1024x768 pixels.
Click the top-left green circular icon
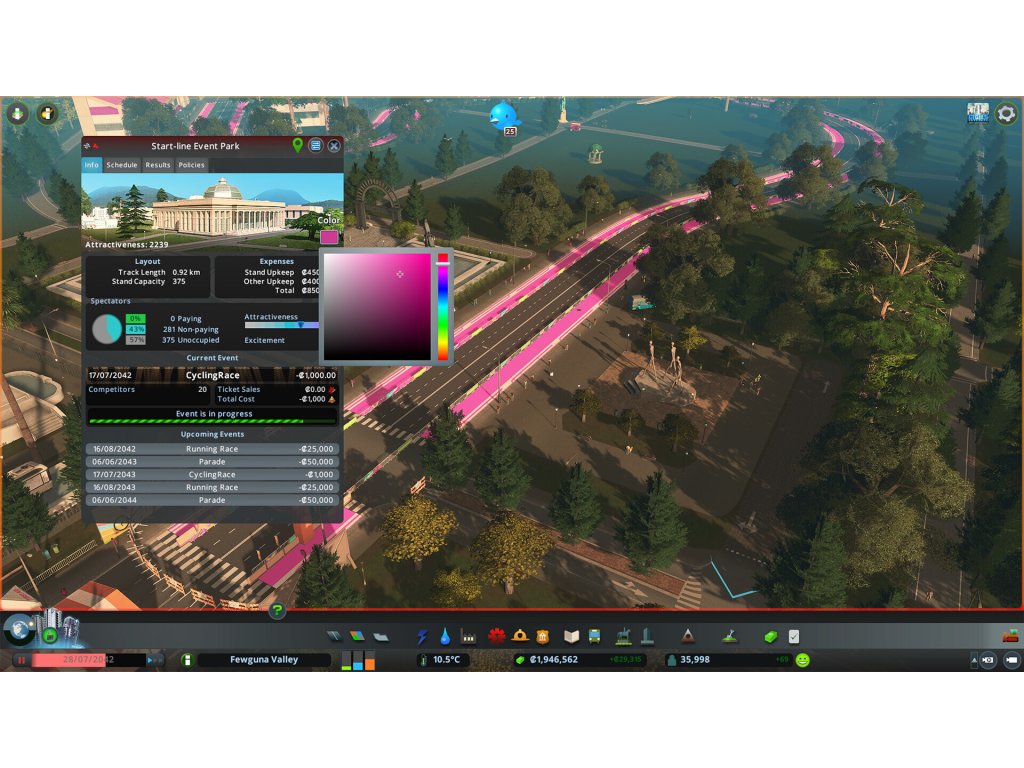point(18,114)
